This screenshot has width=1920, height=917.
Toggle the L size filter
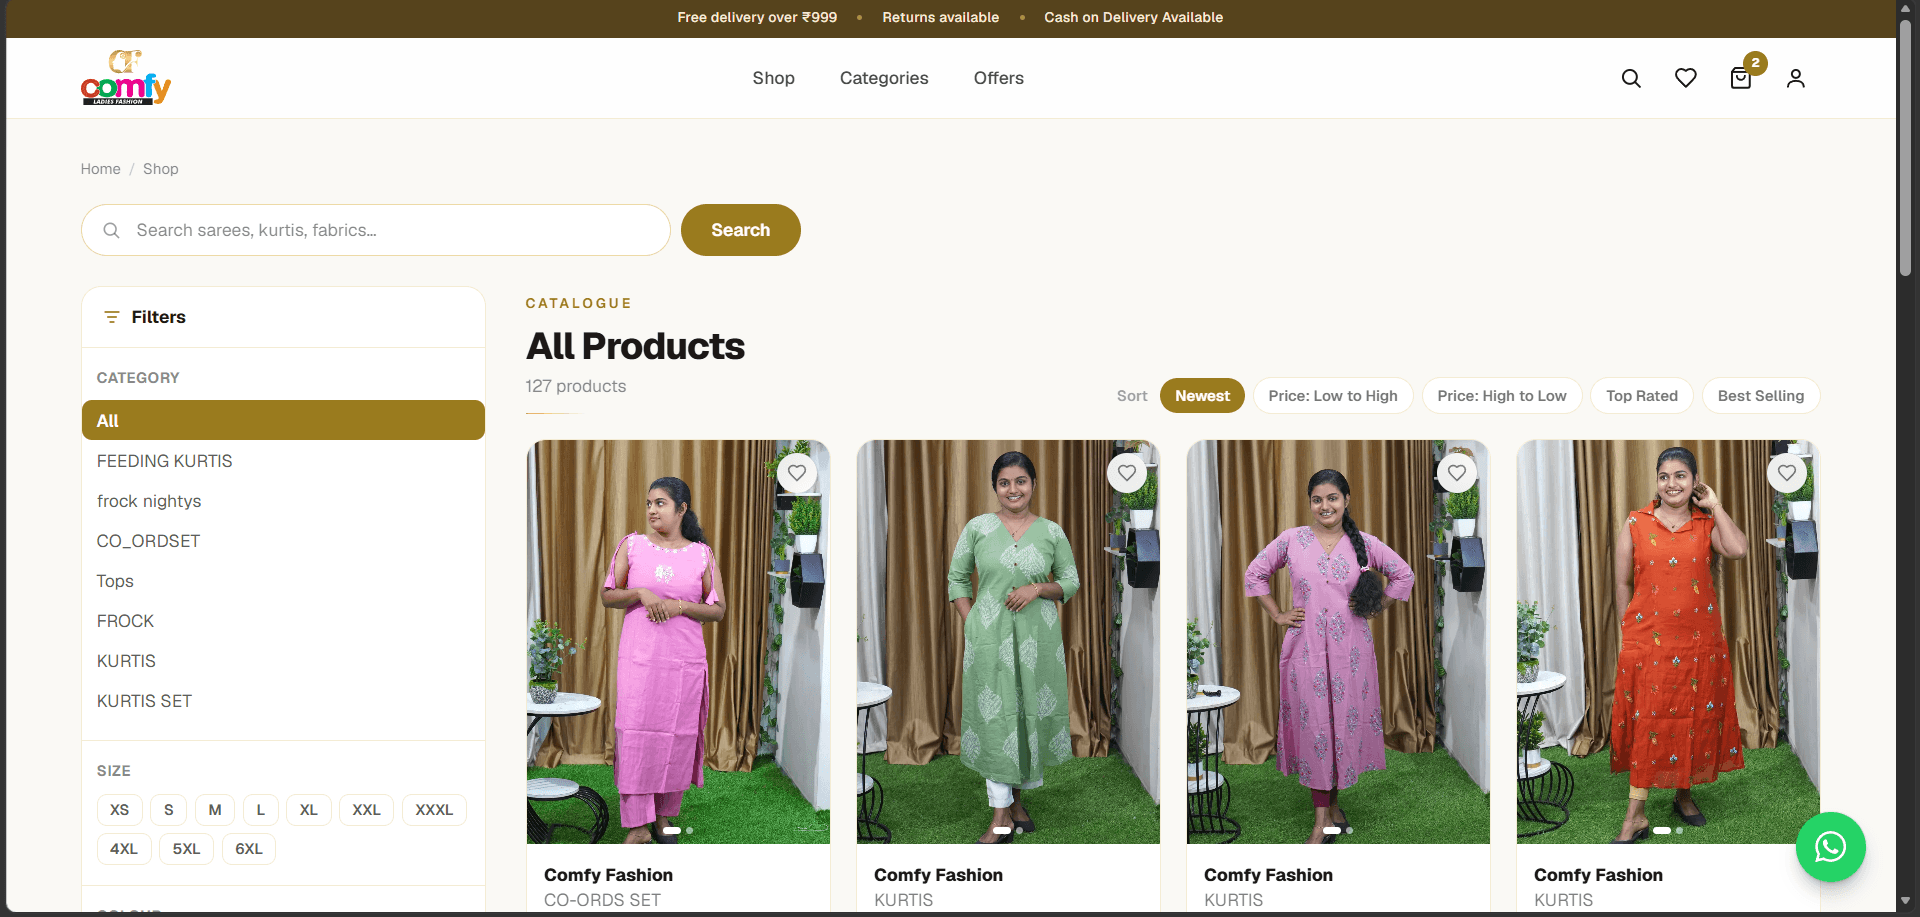click(x=261, y=810)
